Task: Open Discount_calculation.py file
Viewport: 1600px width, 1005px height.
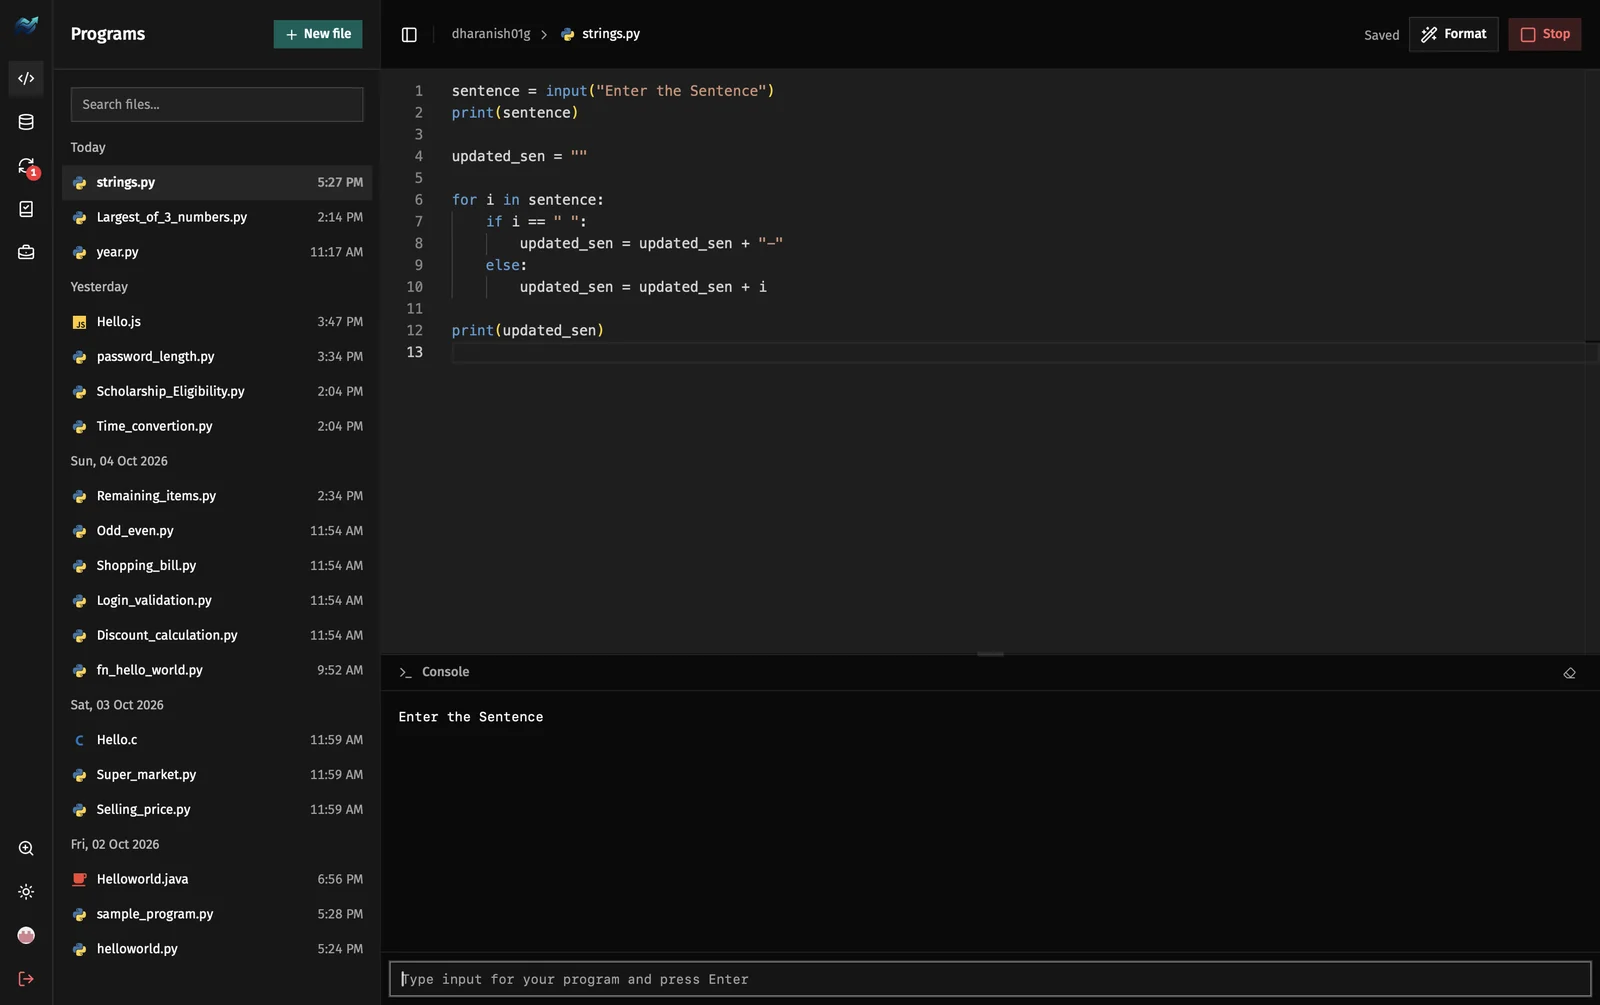Action: pos(217,636)
